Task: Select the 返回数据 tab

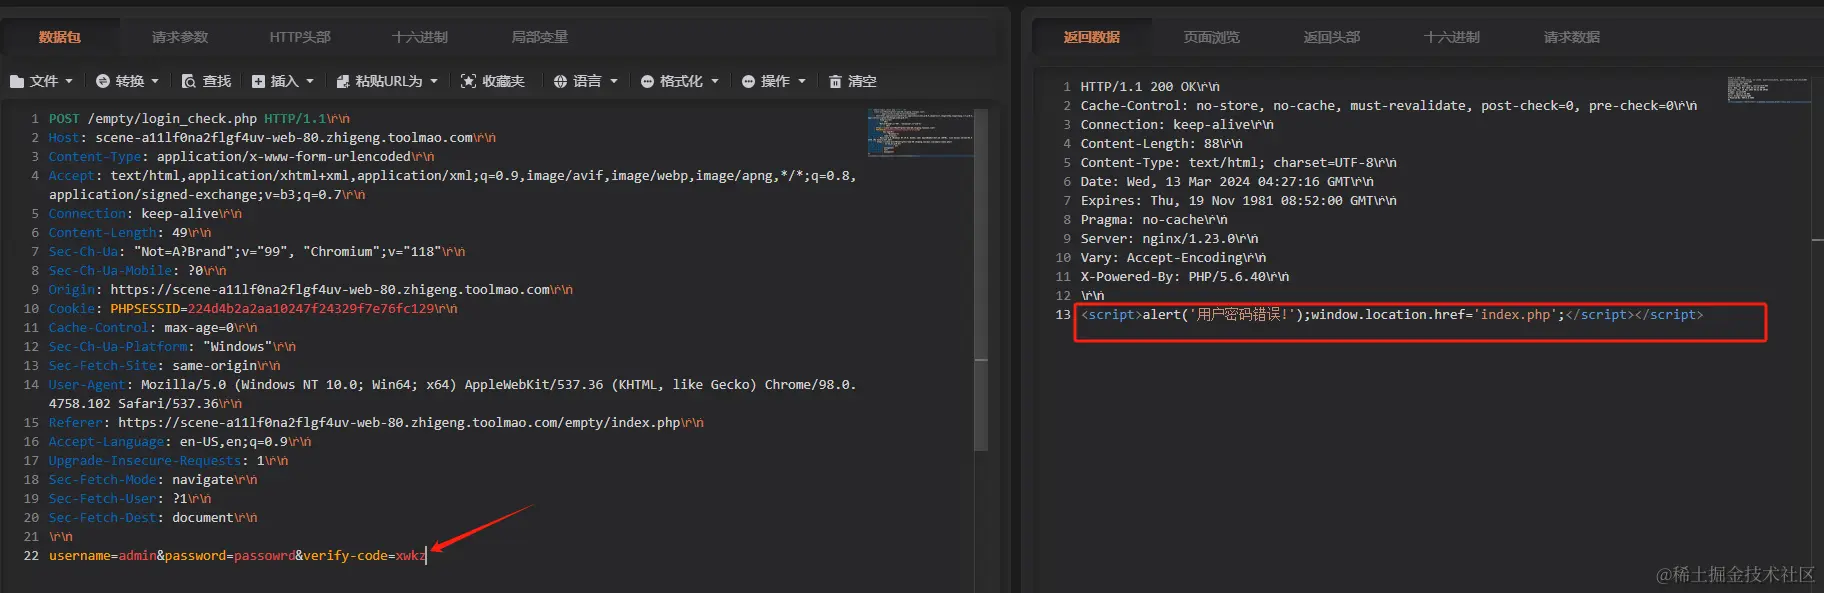Action: click(x=1092, y=37)
